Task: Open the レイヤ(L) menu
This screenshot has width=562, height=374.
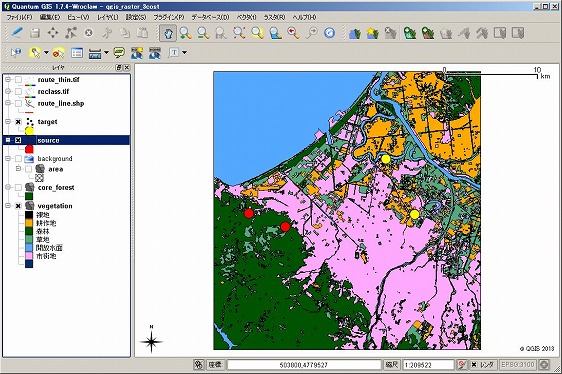Action: tap(108, 17)
